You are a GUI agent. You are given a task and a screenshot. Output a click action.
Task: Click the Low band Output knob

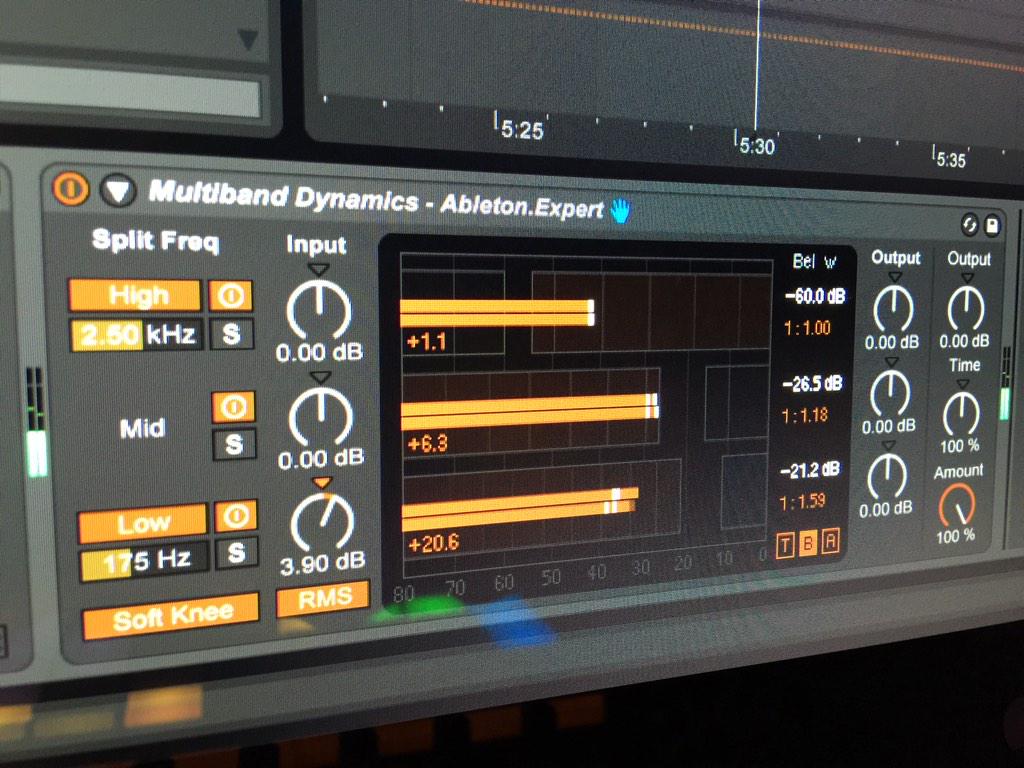pyautogui.click(x=887, y=476)
